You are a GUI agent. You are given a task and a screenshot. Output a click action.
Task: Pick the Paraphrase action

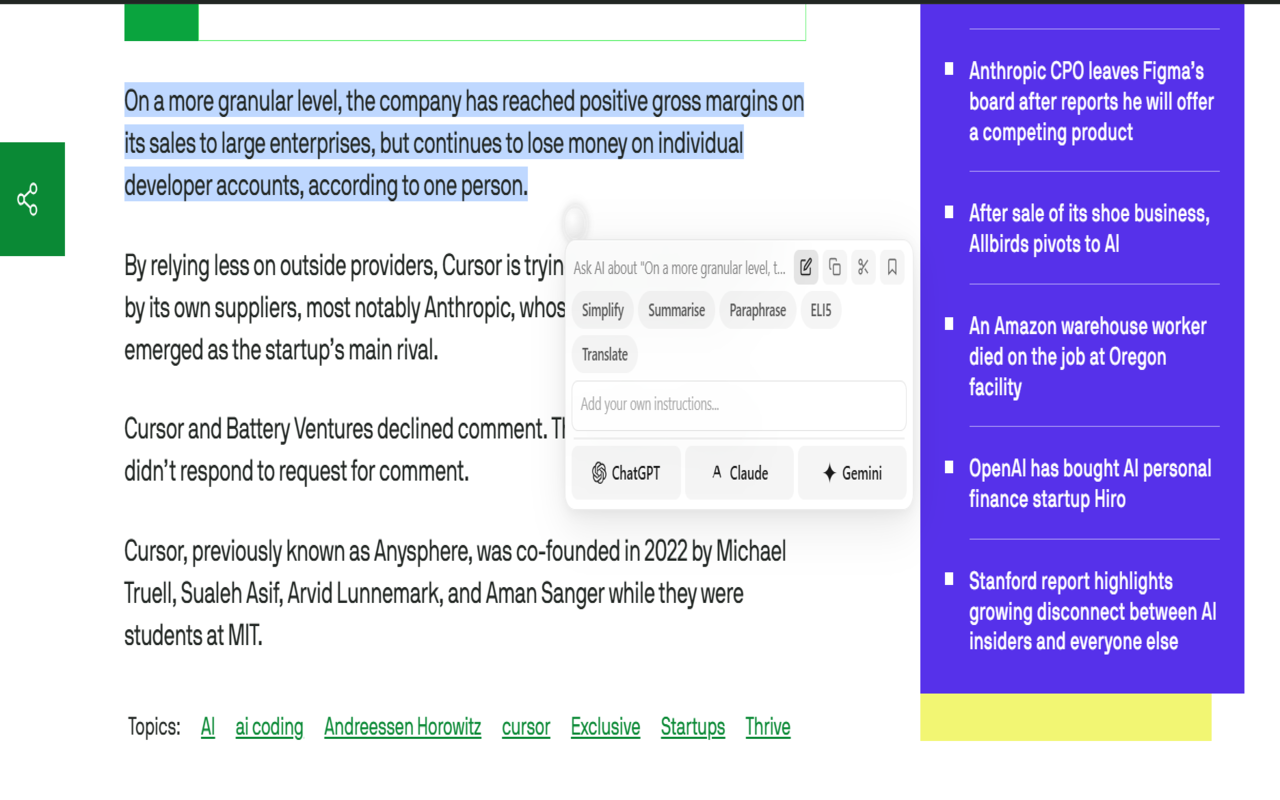click(x=758, y=310)
